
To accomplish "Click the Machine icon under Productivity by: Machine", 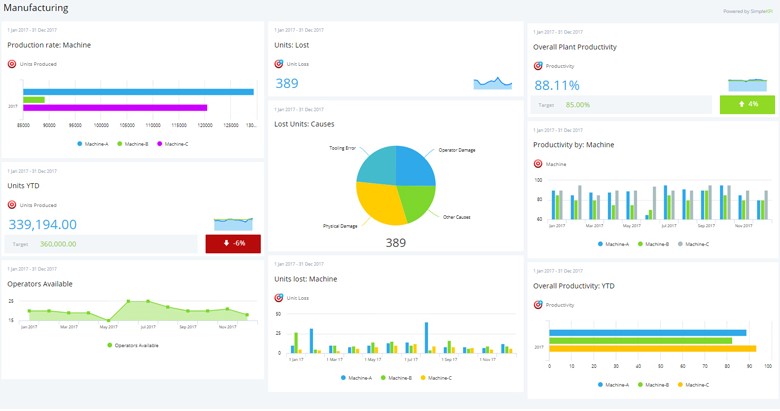I will tap(538, 164).
